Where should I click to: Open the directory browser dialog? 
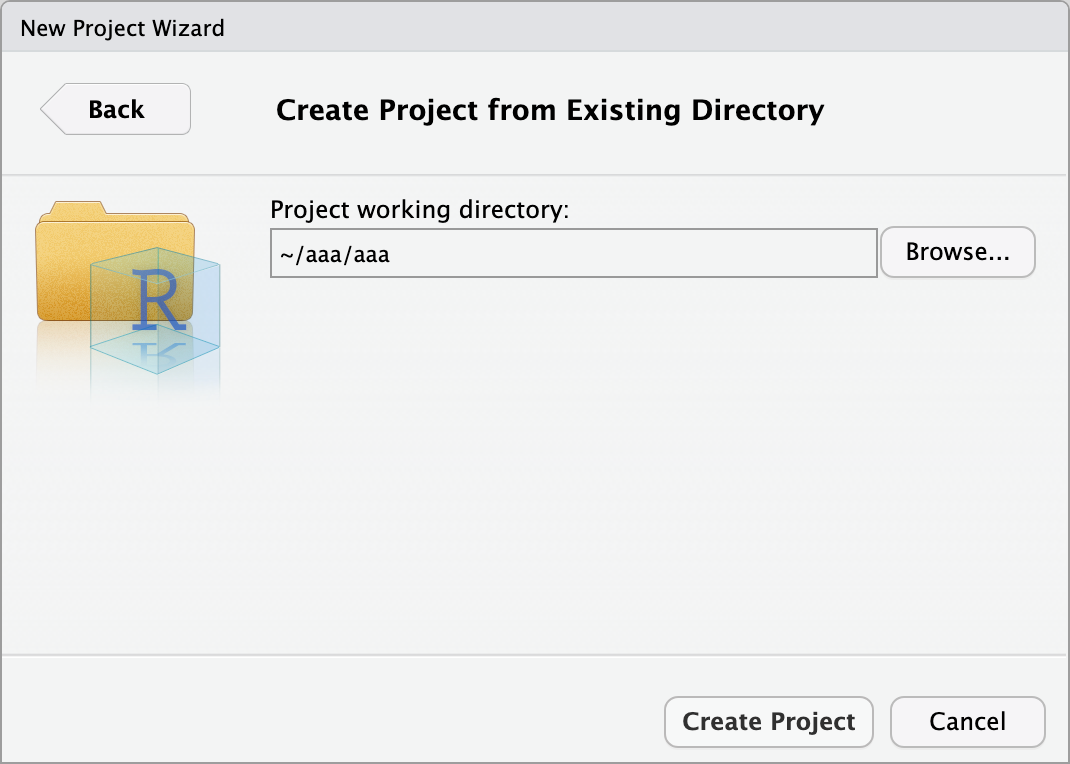(956, 252)
